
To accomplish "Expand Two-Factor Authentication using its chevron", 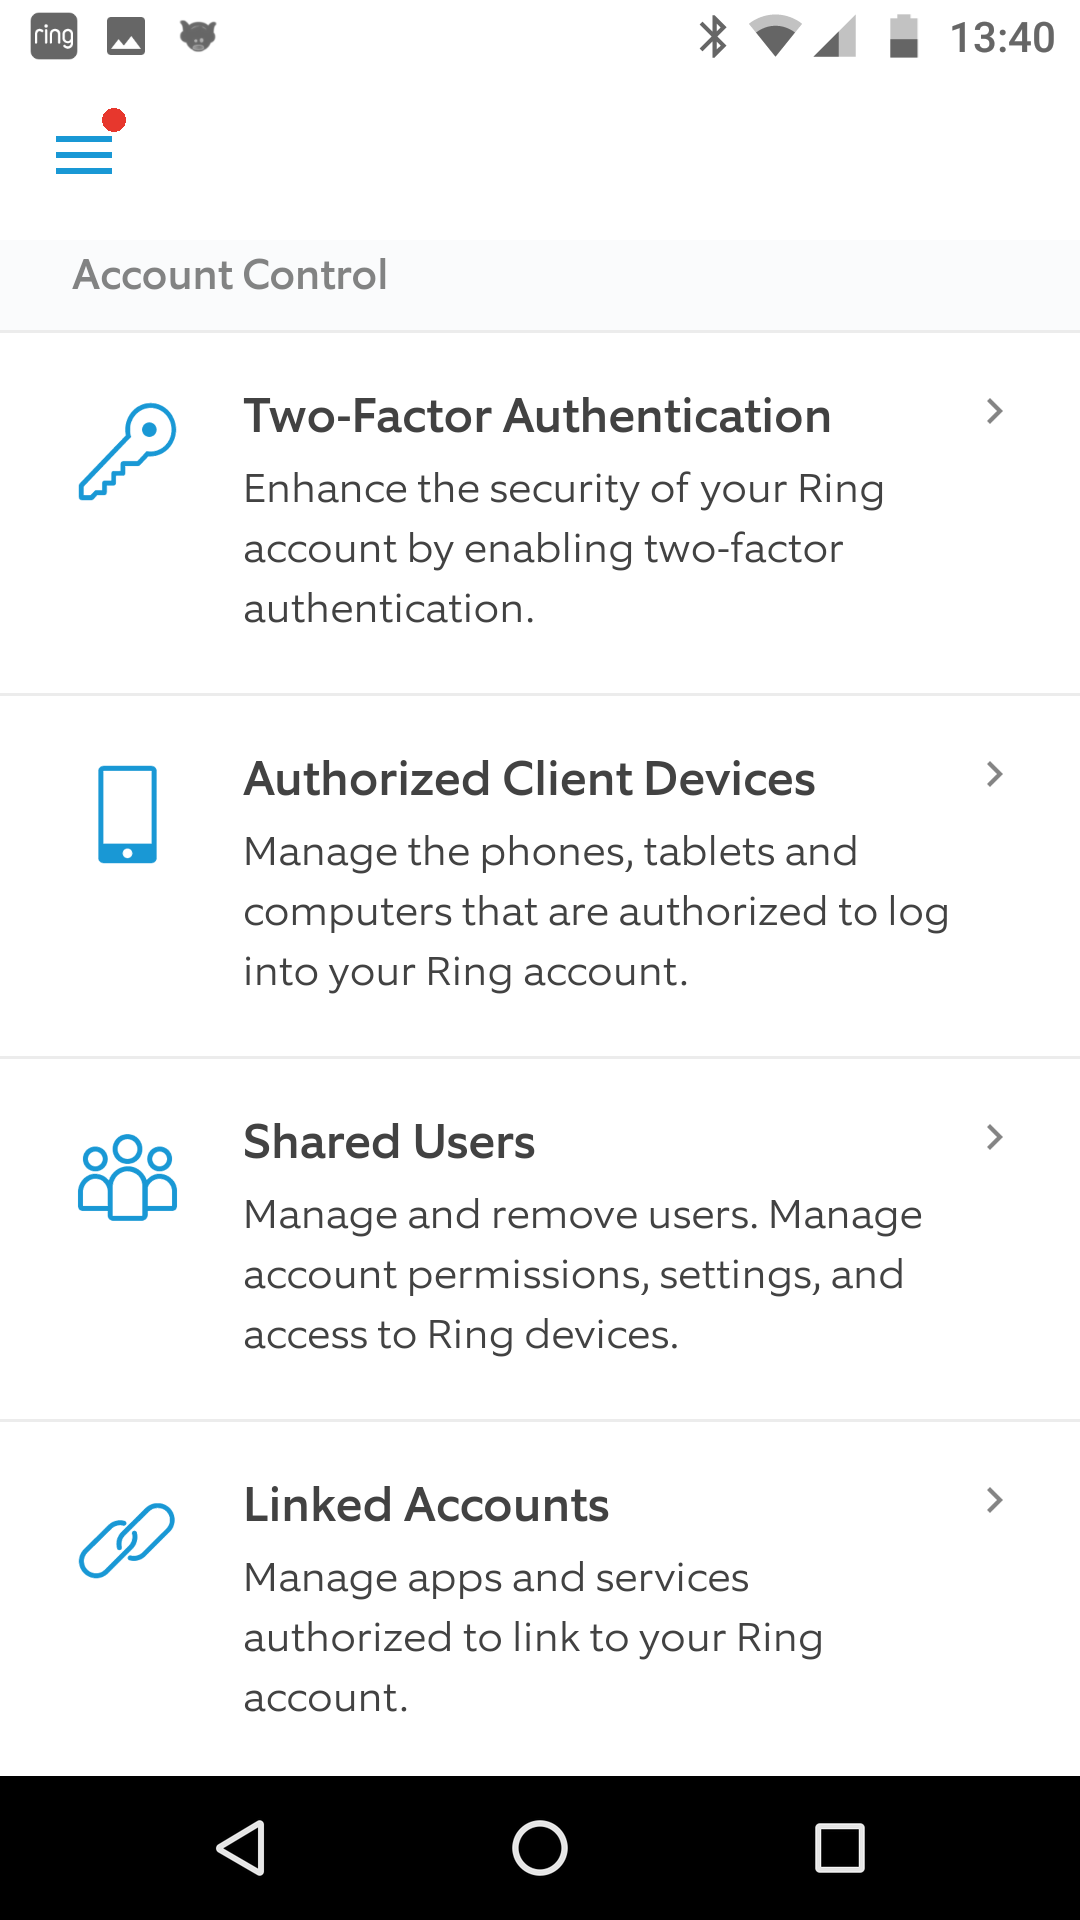I will pyautogui.click(x=994, y=412).
